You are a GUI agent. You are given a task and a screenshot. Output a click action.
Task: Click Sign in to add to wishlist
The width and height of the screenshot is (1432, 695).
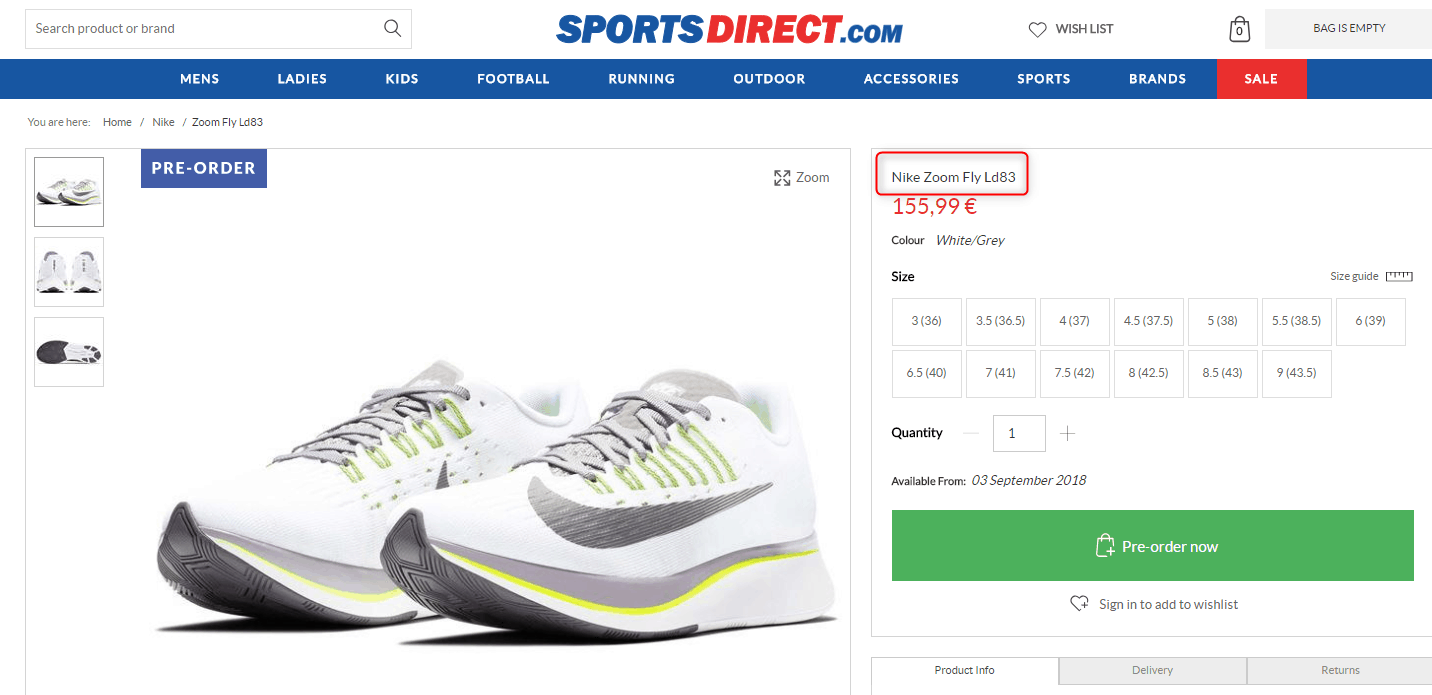(x=1168, y=604)
